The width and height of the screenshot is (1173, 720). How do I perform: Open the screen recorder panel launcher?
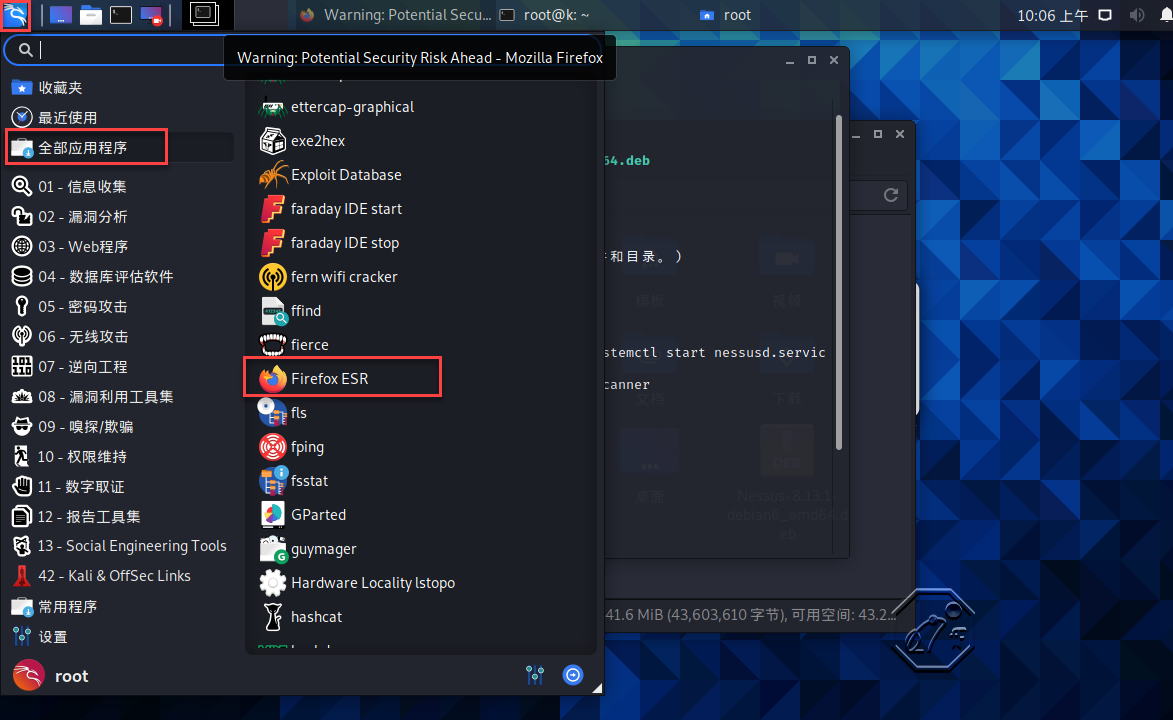[151, 15]
